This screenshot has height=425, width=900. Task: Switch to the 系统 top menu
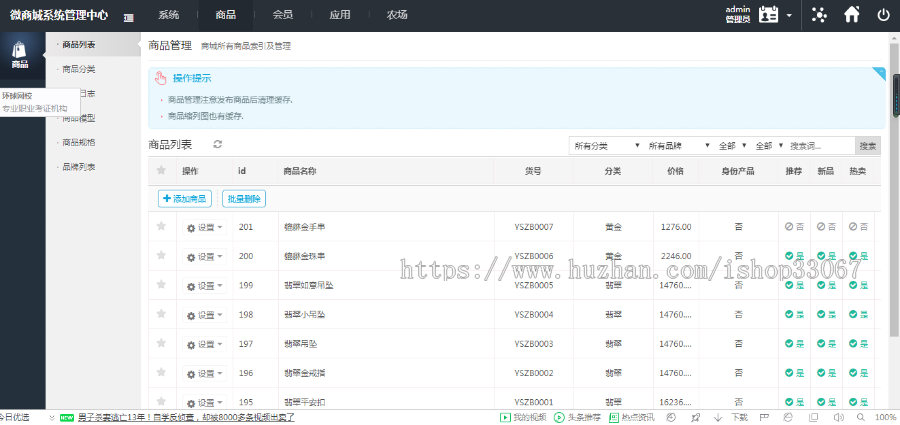(x=168, y=16)
